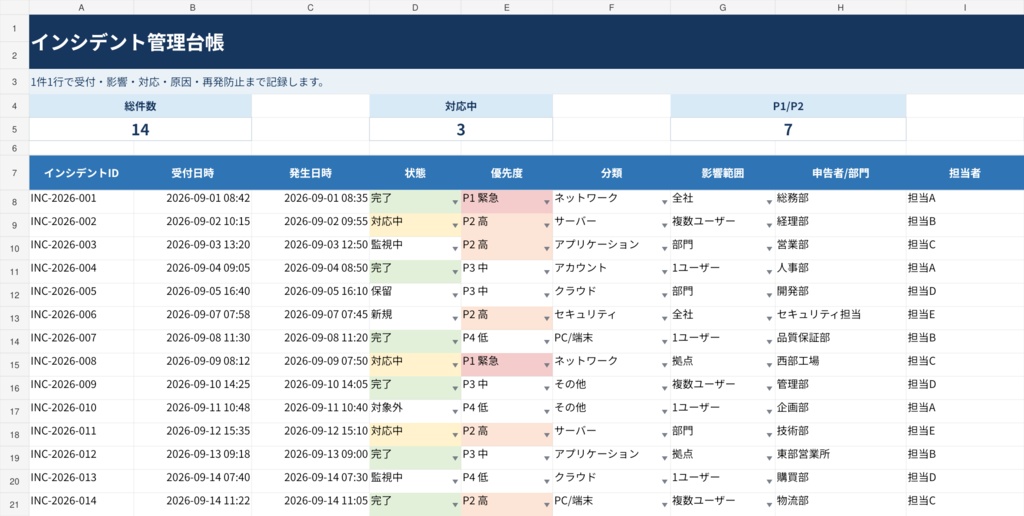Click the 優先度 column header
Image resolution: width=1024 pixels, height=516 pixels.
tap(507, 173)
